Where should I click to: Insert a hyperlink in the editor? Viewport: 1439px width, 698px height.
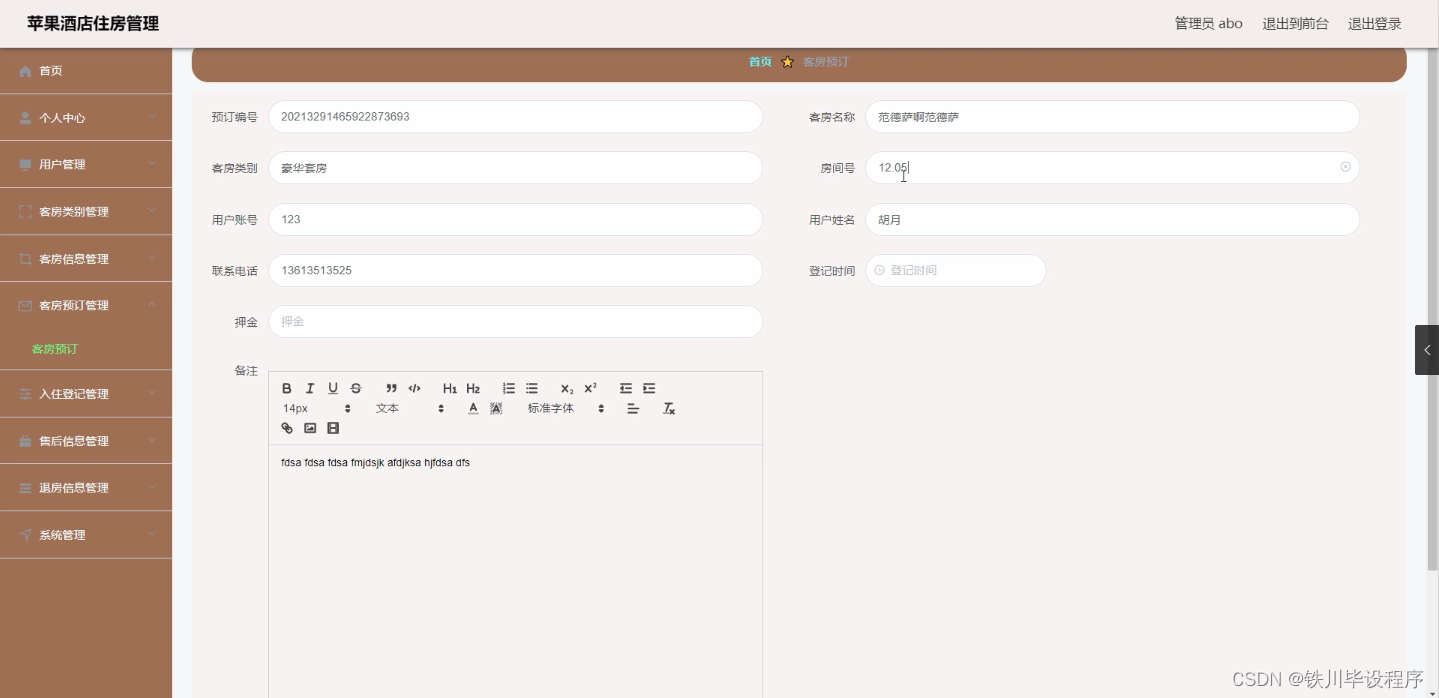[x=287, y=428]
